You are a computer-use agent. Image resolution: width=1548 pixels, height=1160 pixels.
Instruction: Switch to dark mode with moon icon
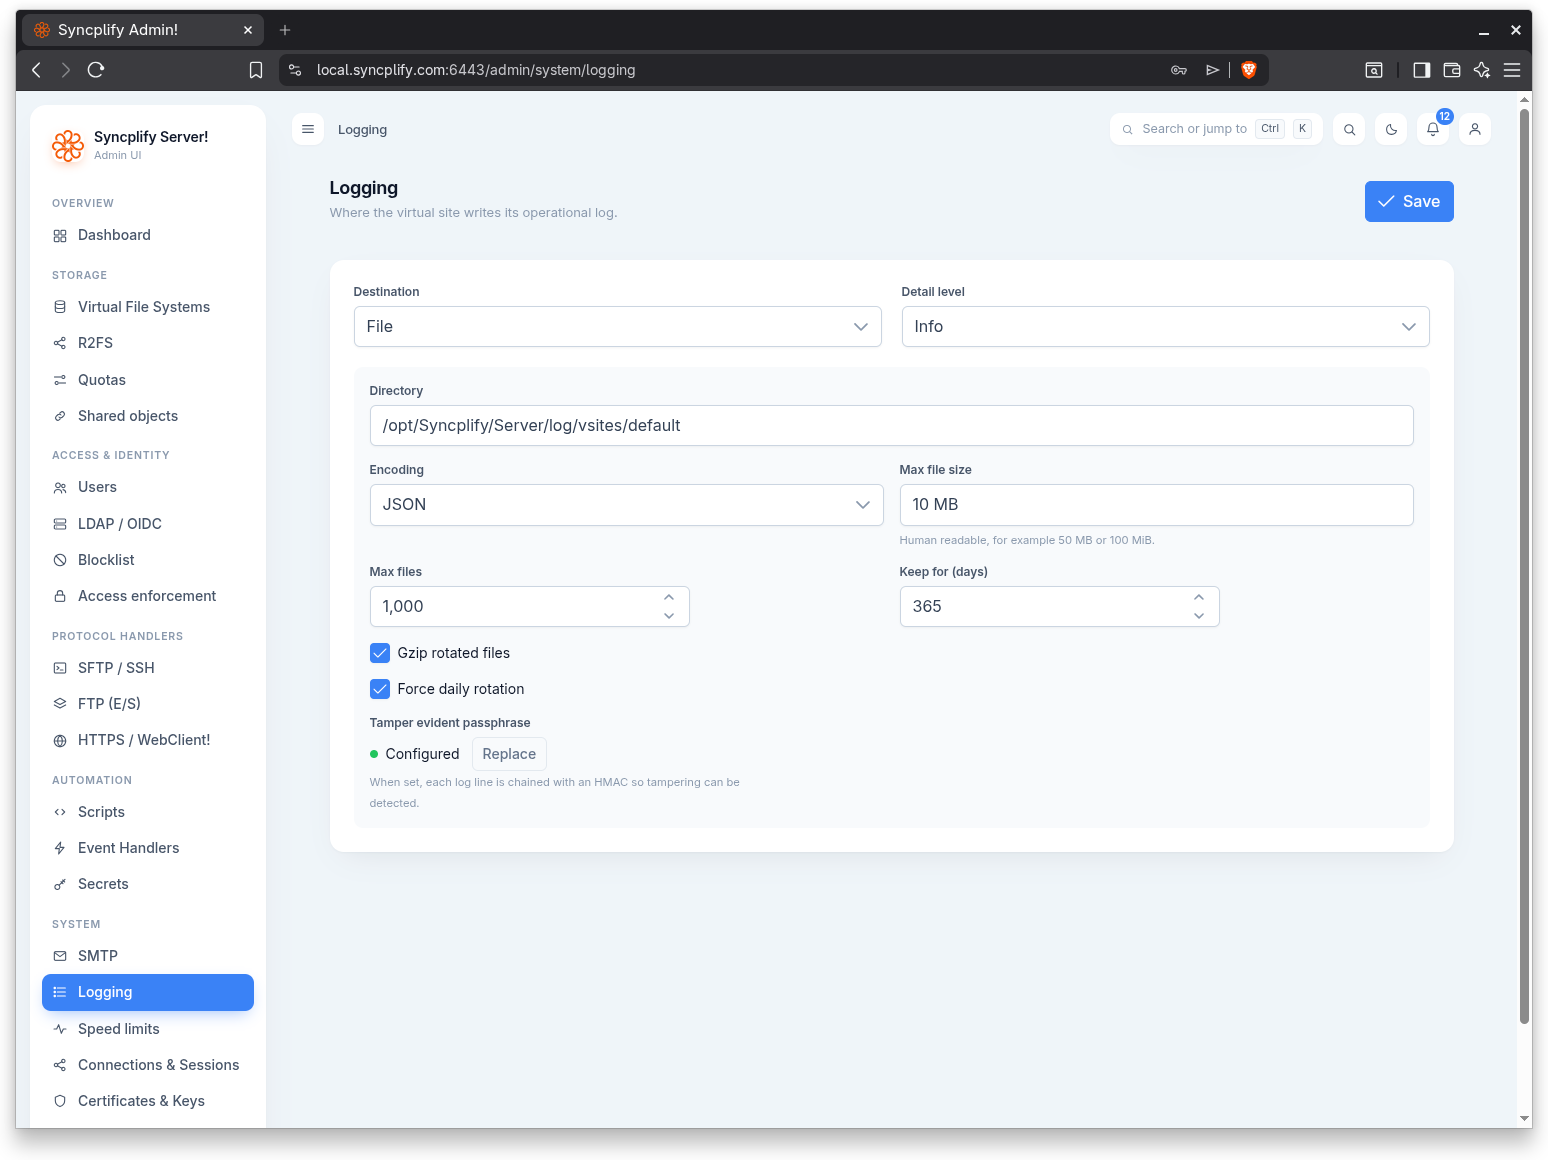[1391, 129]
